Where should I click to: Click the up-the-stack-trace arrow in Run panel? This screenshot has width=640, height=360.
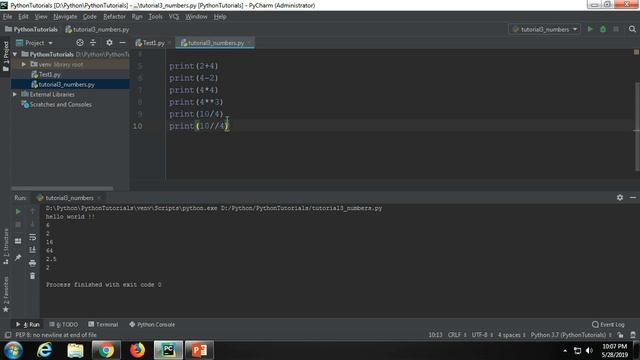point(32,211)
